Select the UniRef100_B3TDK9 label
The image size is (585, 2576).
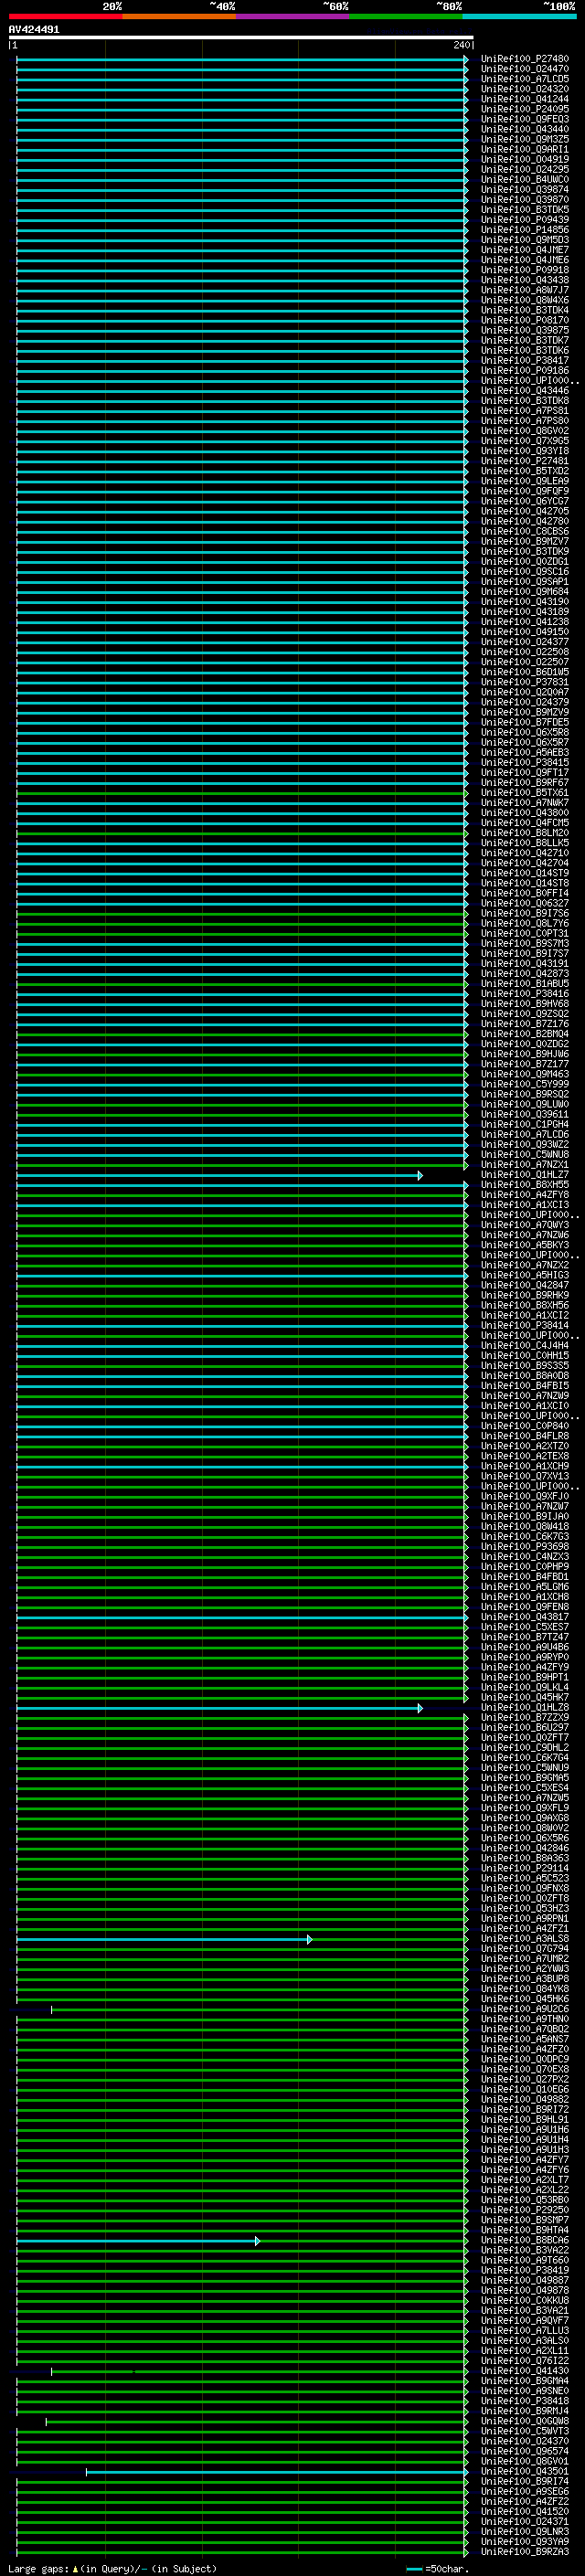coord(524,552)
